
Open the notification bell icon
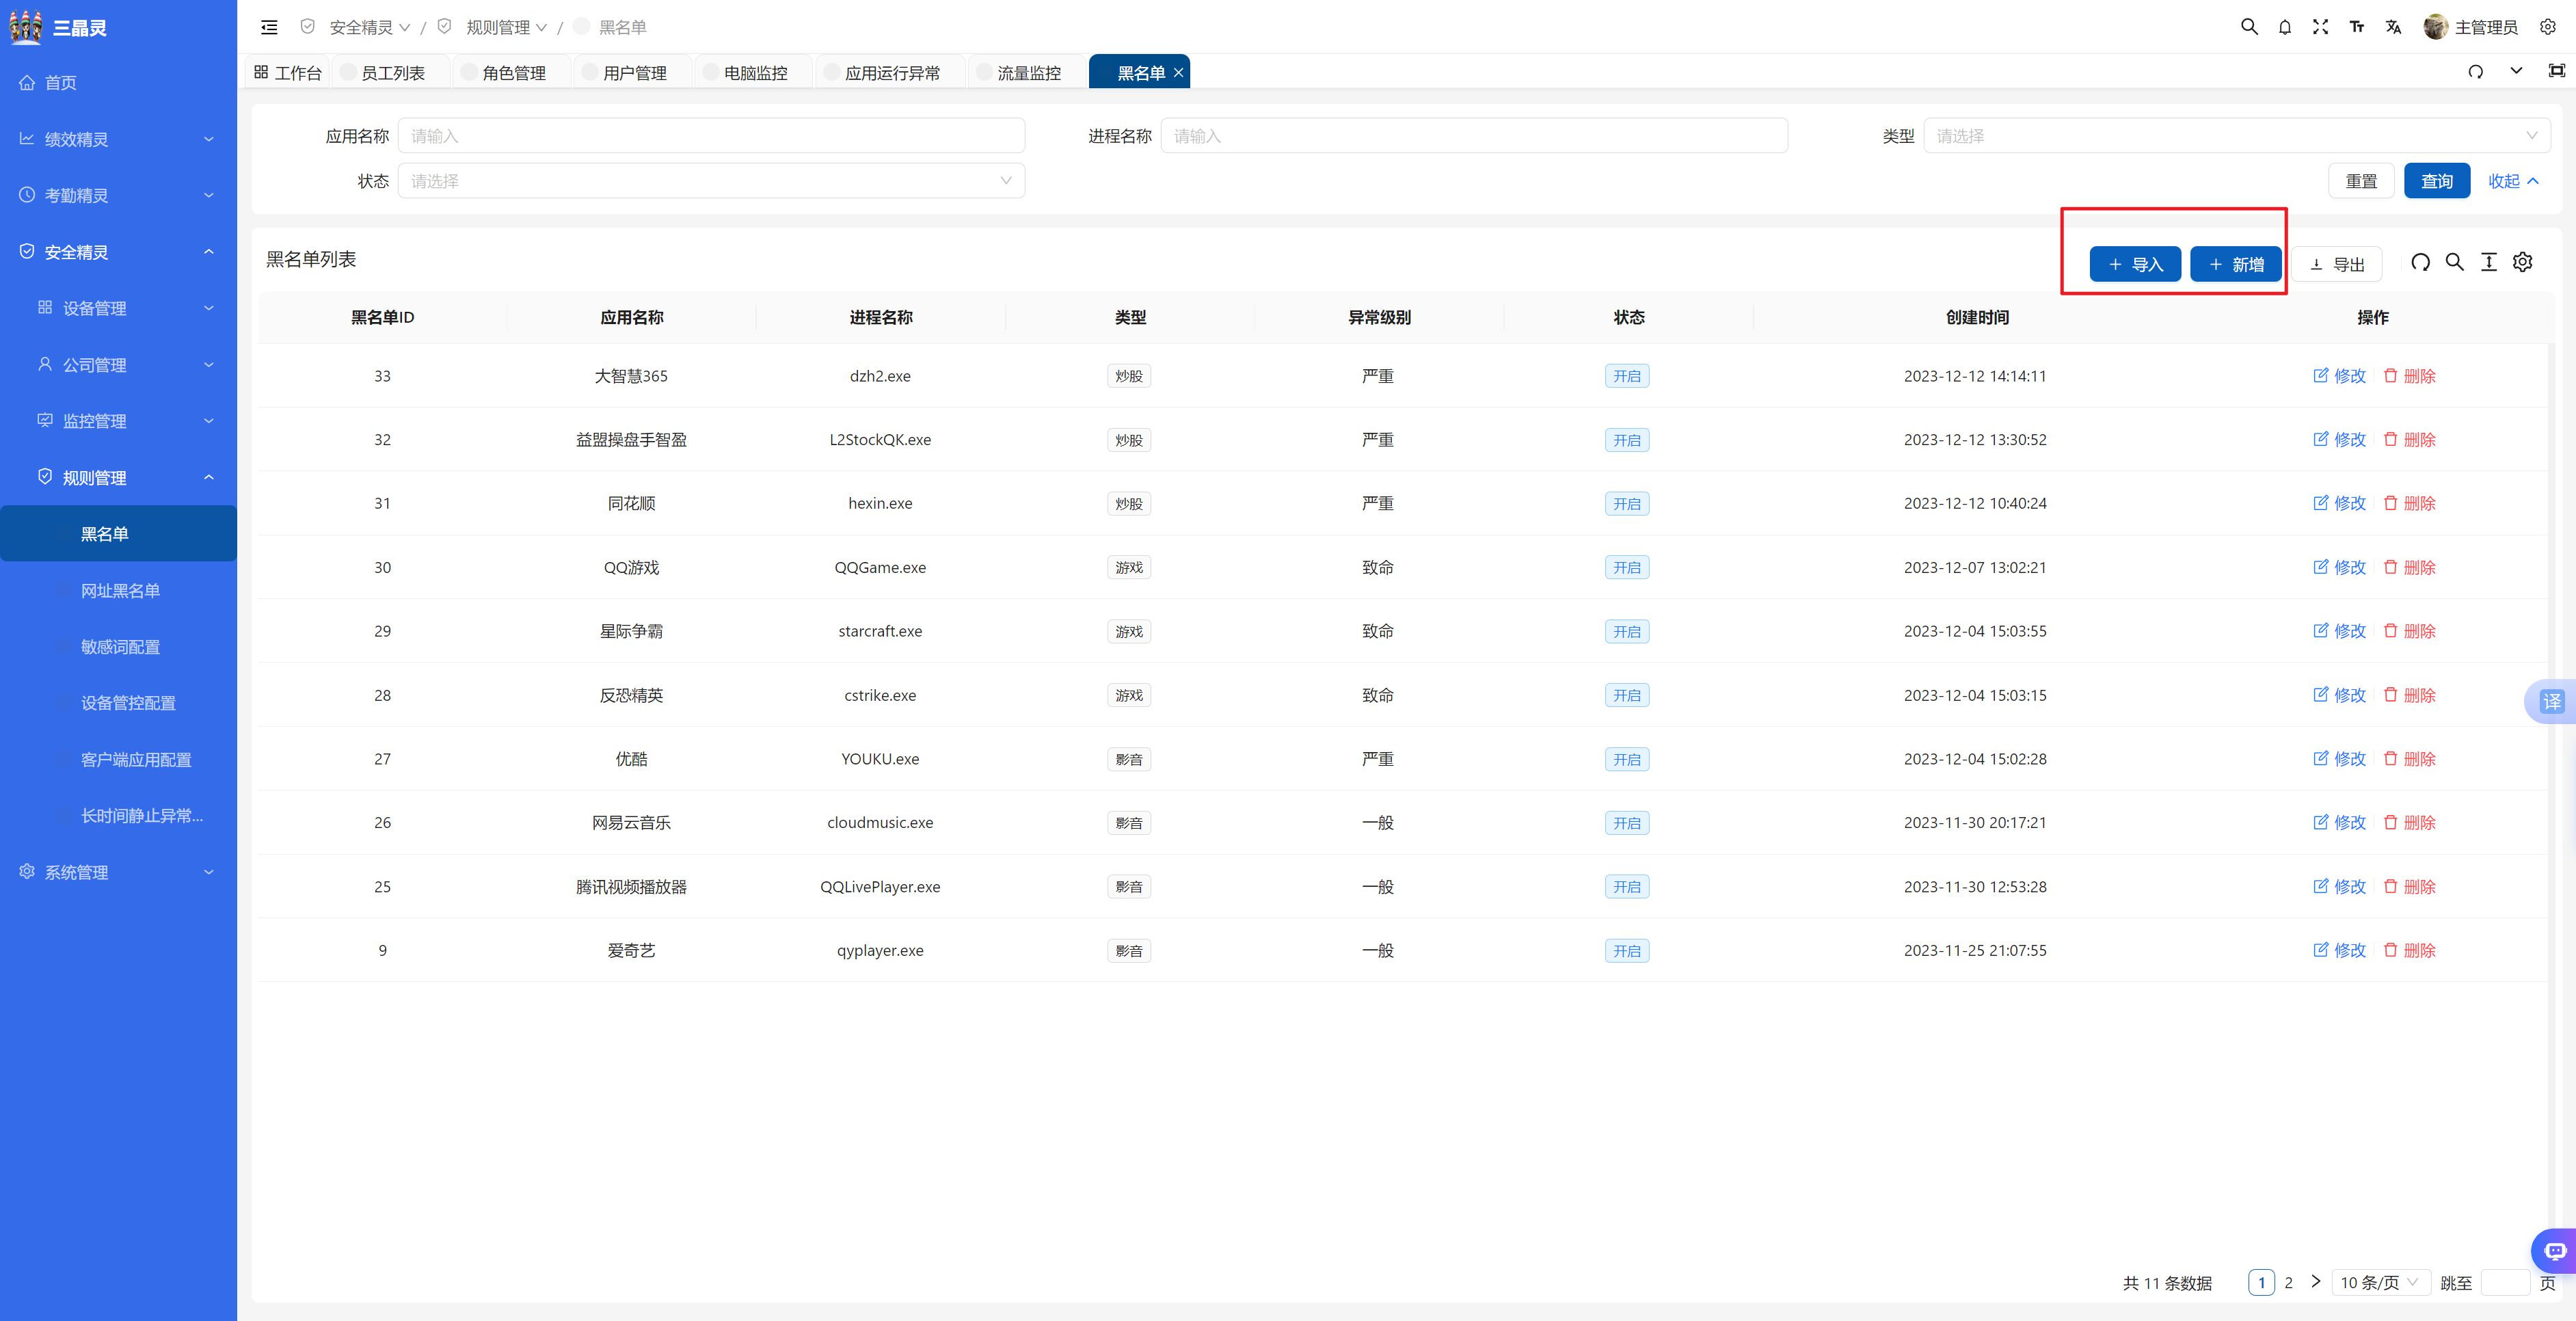2285,27
